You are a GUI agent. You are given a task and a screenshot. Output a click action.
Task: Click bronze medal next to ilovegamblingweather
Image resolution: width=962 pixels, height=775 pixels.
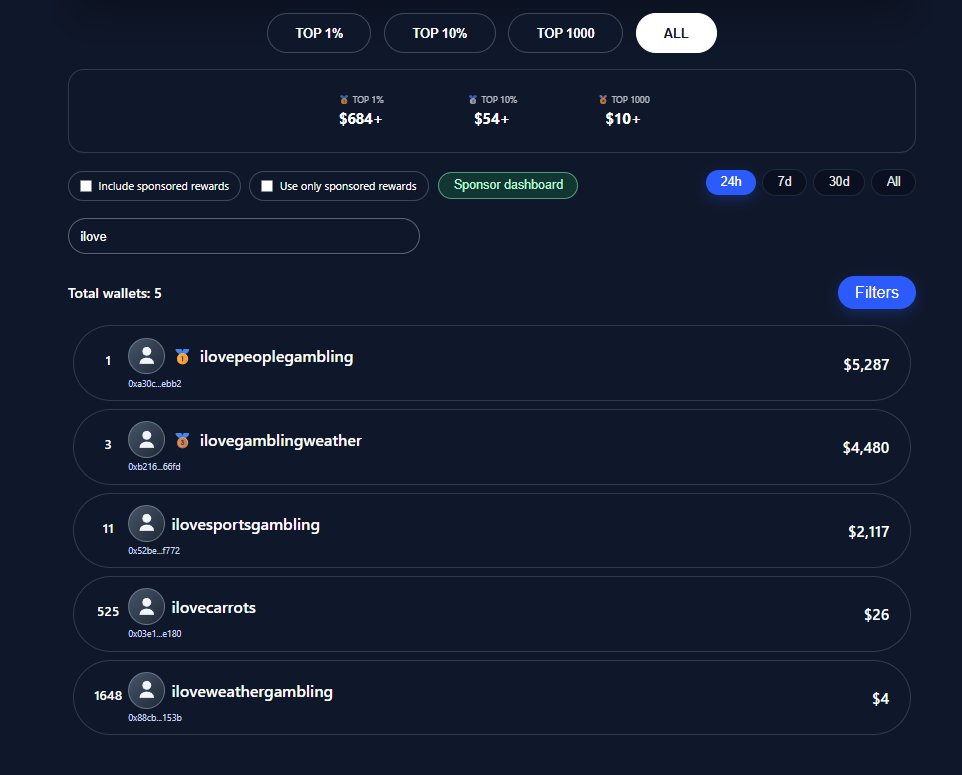182,440
